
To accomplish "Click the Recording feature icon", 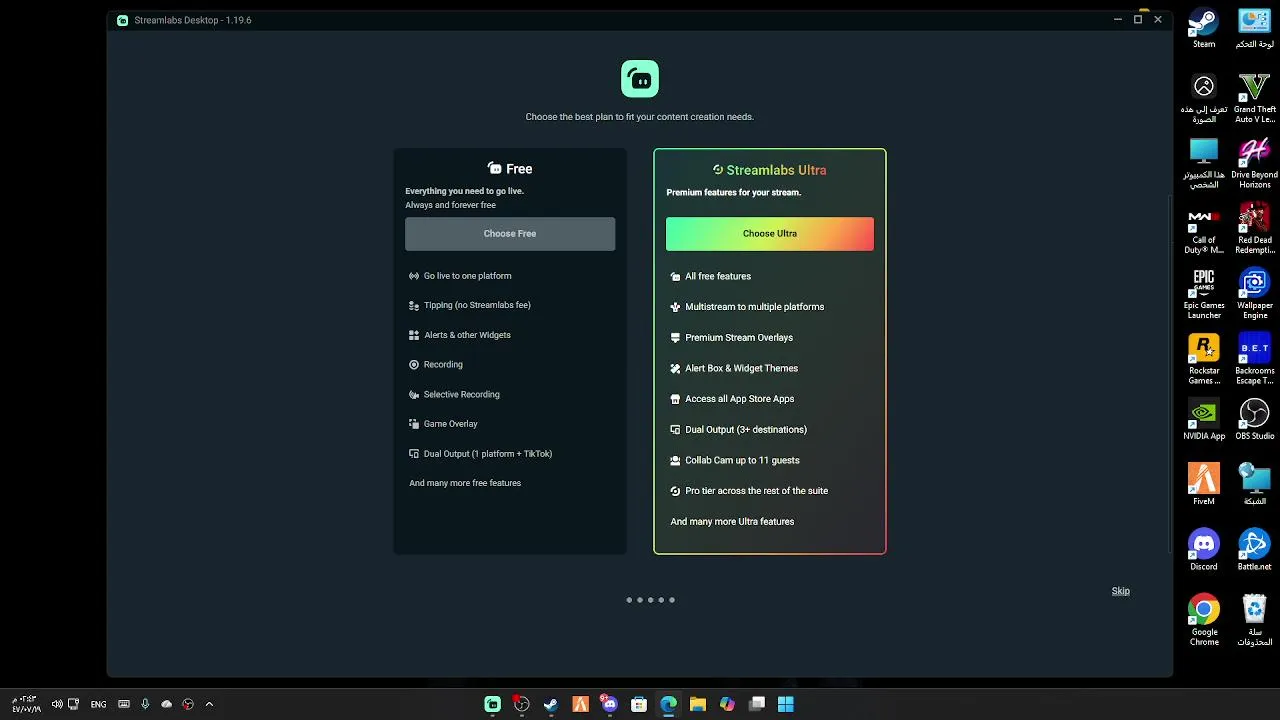I will click(414, 365).
